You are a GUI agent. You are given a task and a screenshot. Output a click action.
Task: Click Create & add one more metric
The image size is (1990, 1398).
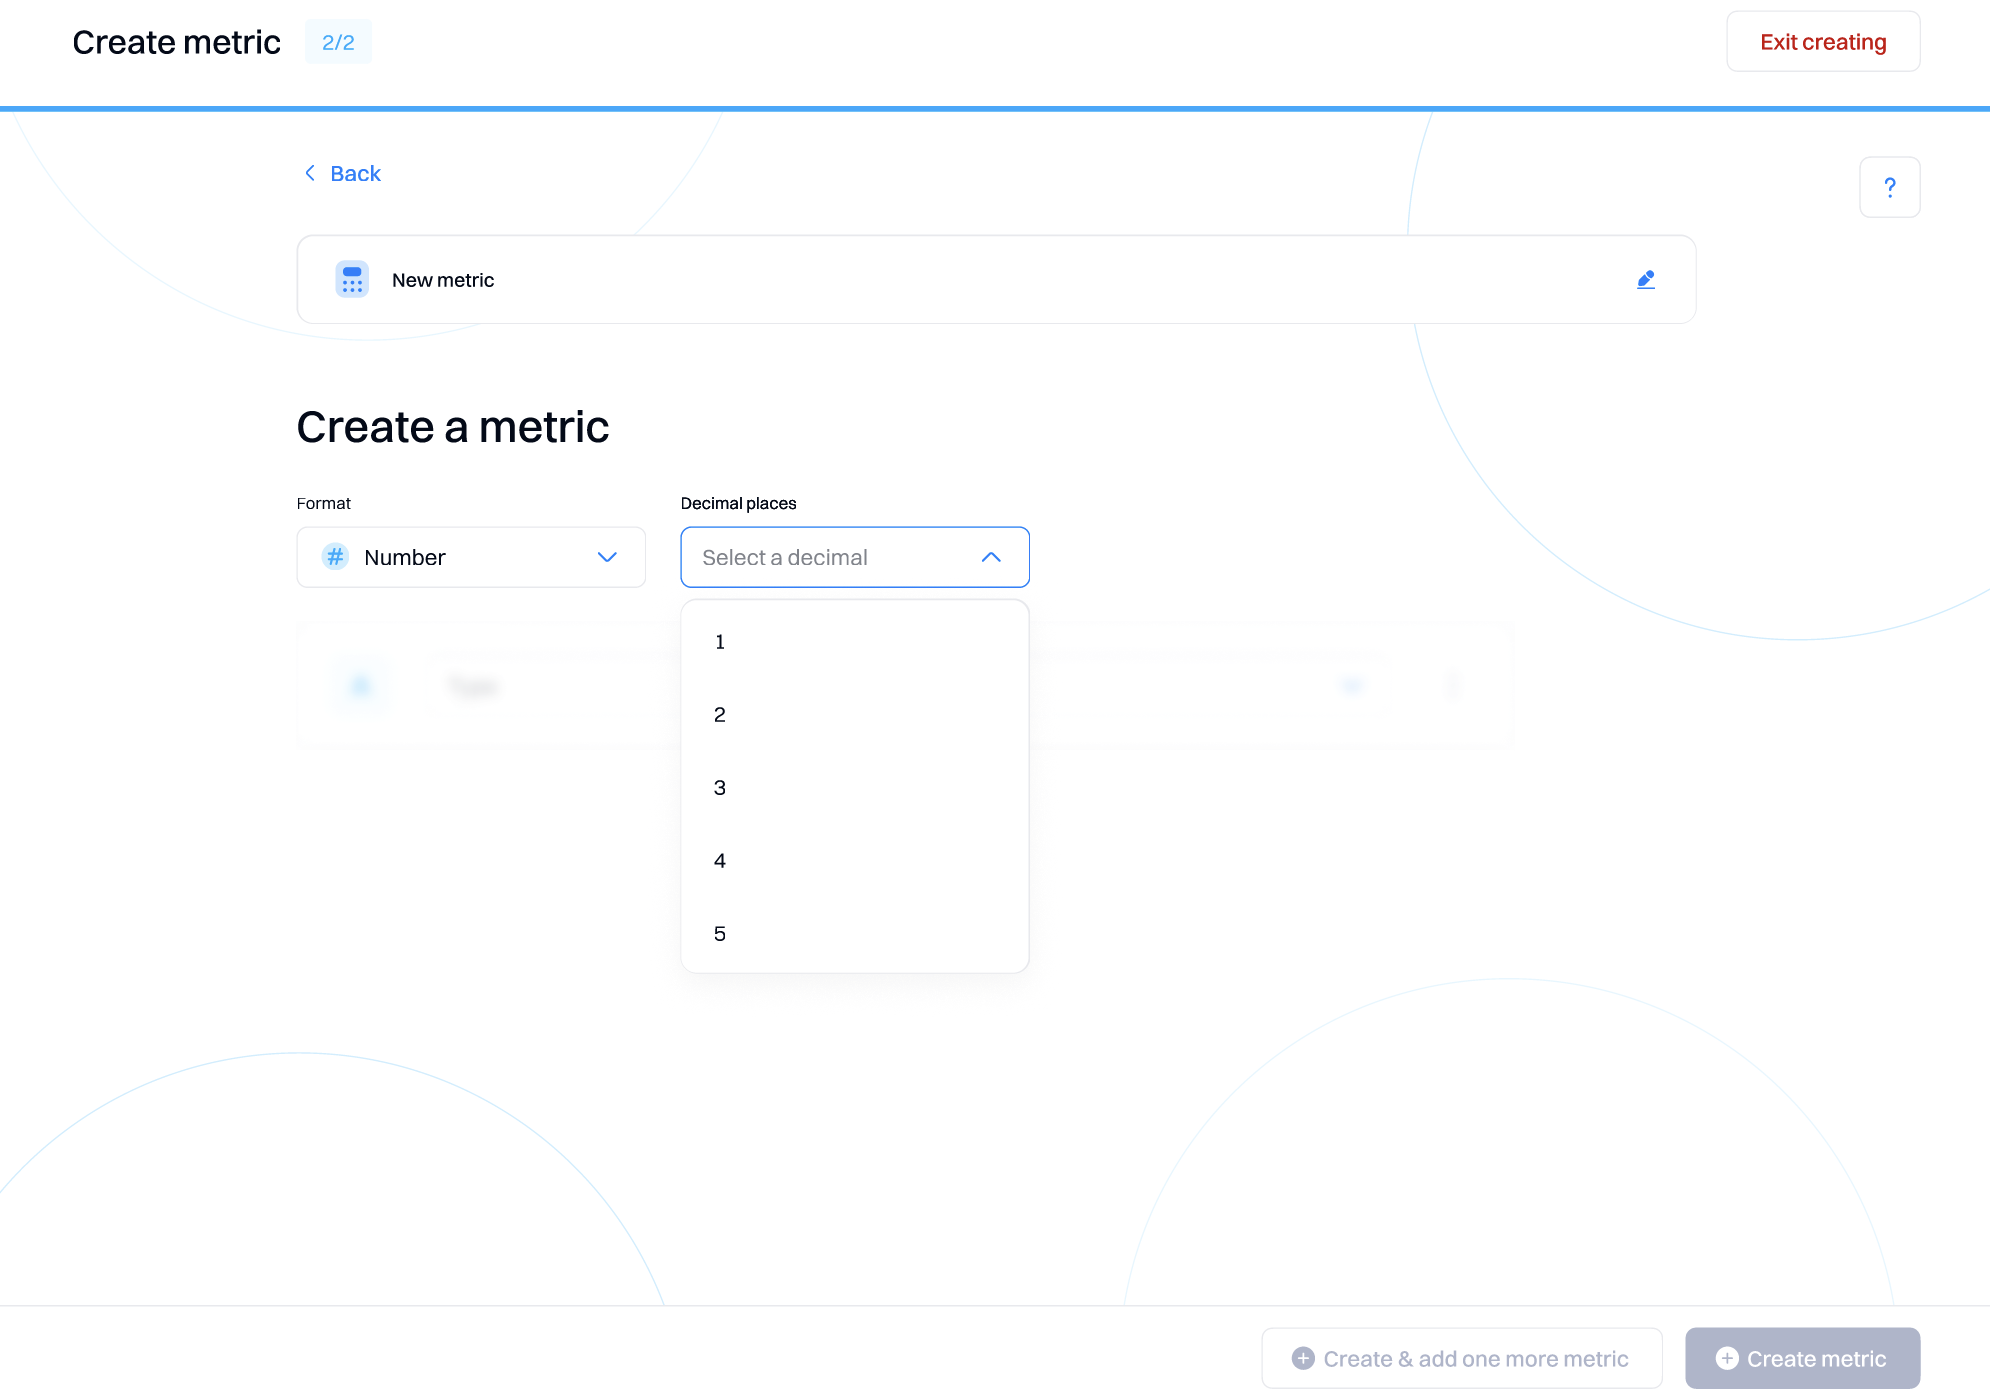tap(1475, 1358)
